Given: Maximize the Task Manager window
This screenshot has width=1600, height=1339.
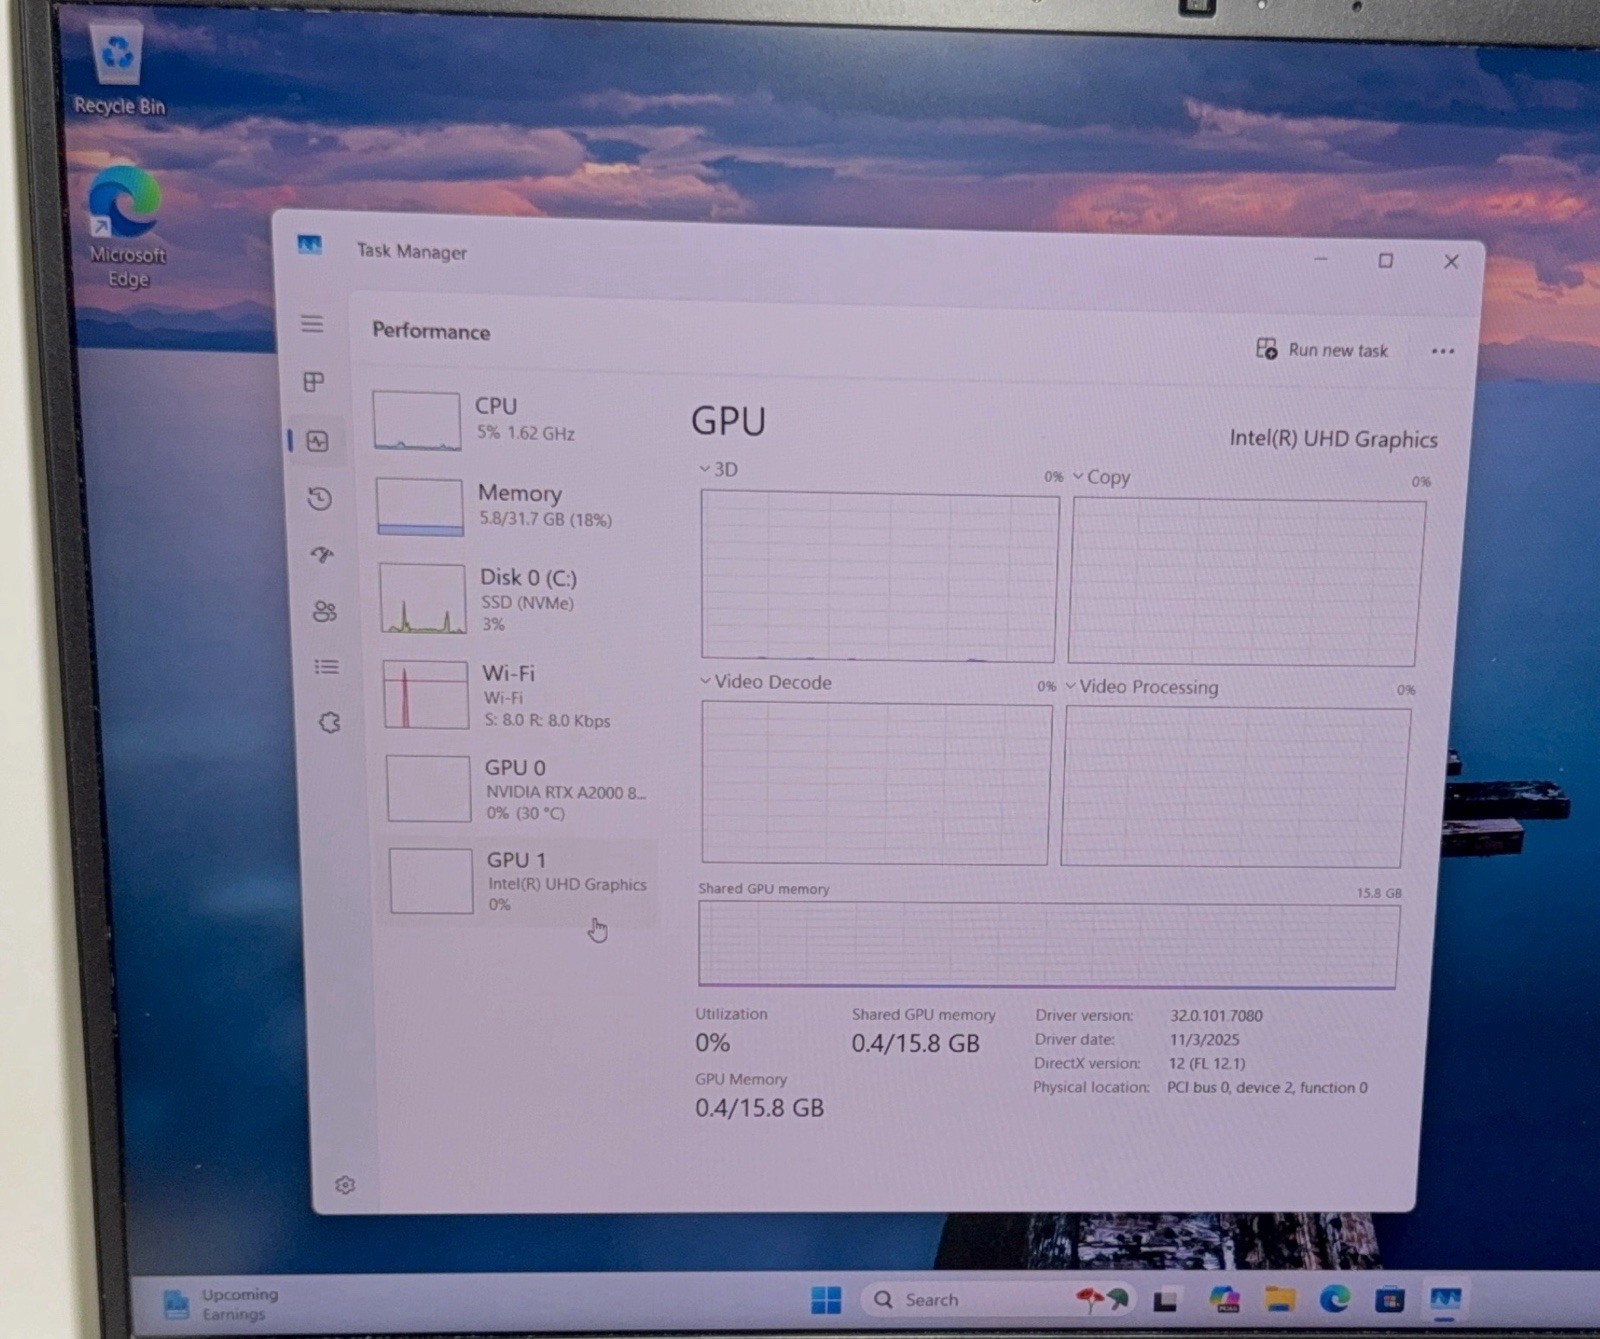Looking at the screenshot, I should pos(1385,261).
